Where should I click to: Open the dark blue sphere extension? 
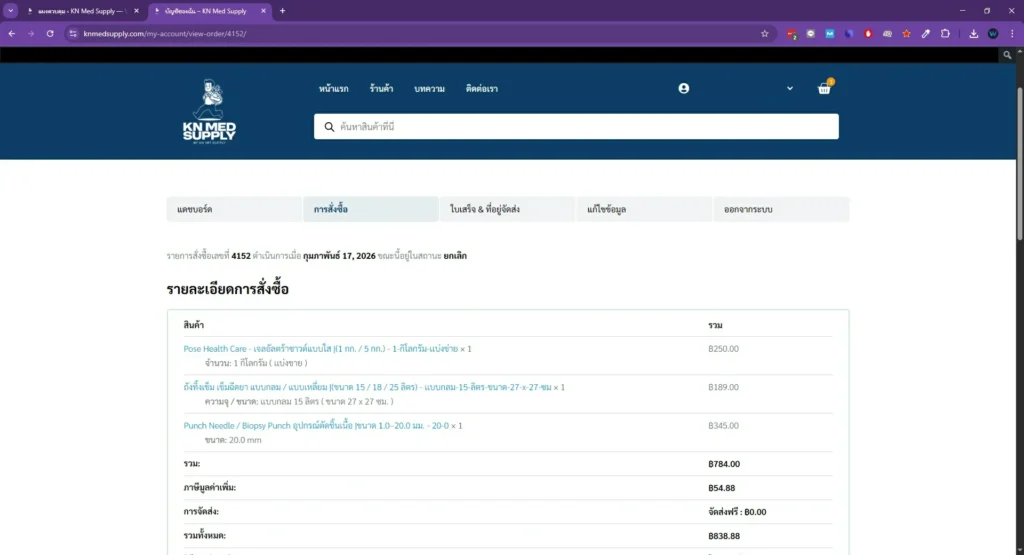tap(849, 33)
